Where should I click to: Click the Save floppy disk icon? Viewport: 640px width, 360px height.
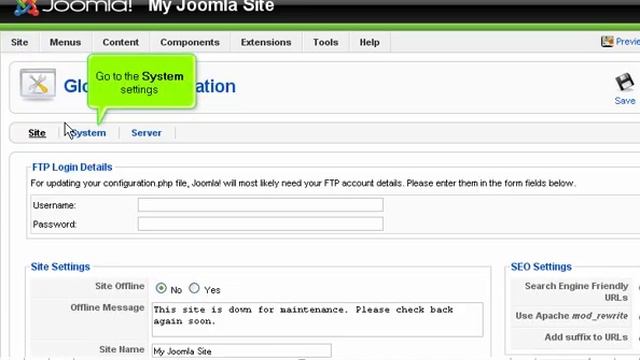(624, 82)
